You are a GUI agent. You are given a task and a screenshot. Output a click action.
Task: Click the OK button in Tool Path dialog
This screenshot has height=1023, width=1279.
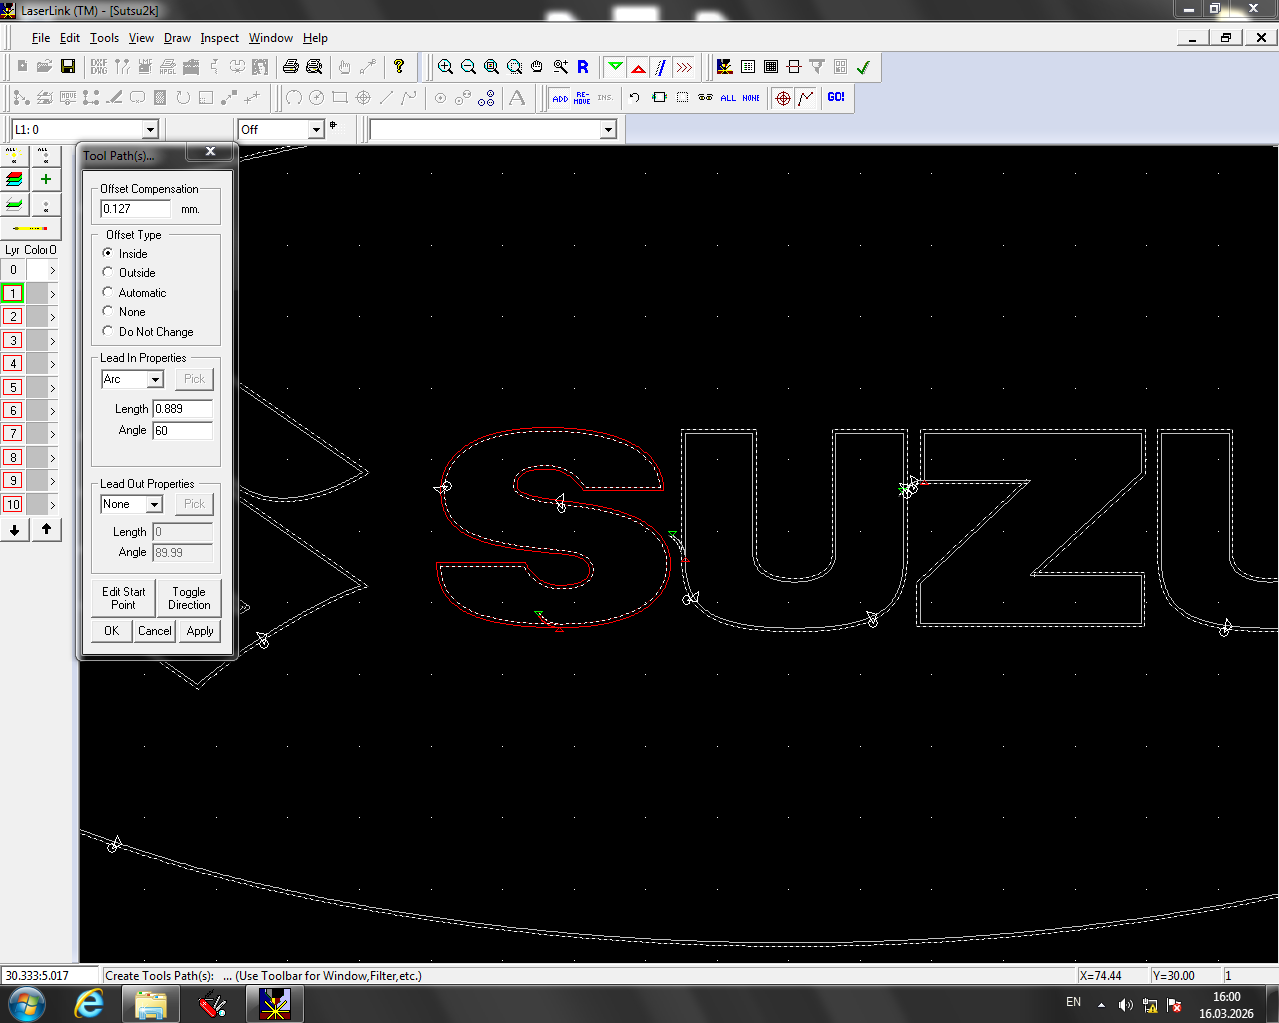pos(112,631)
